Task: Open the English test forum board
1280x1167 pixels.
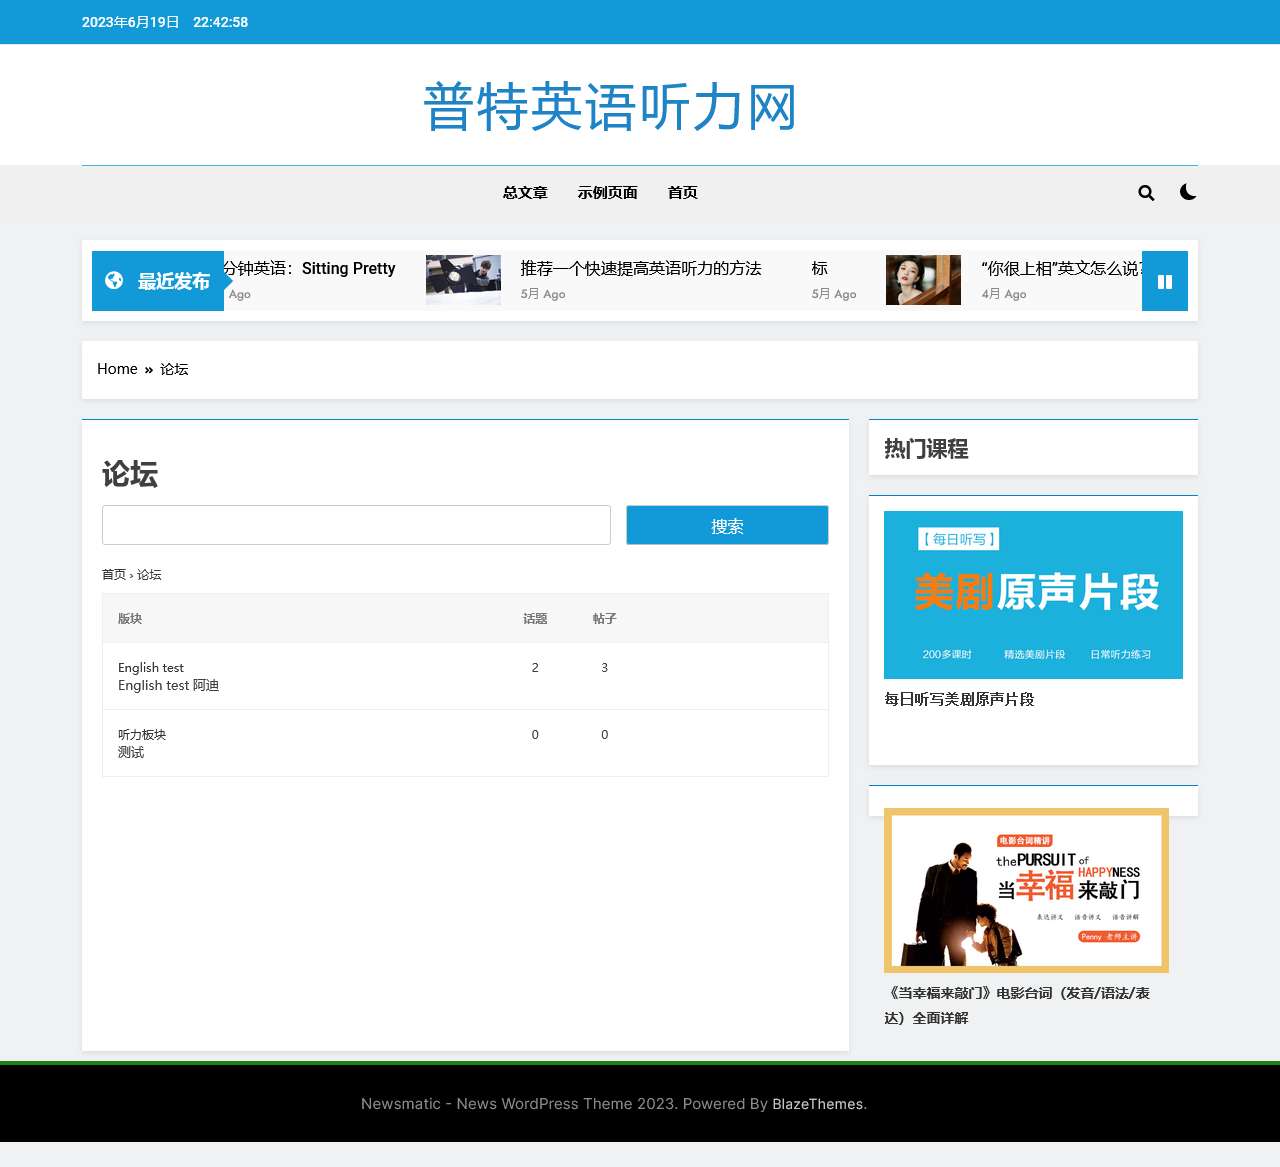Action: [x=150, y=667]
